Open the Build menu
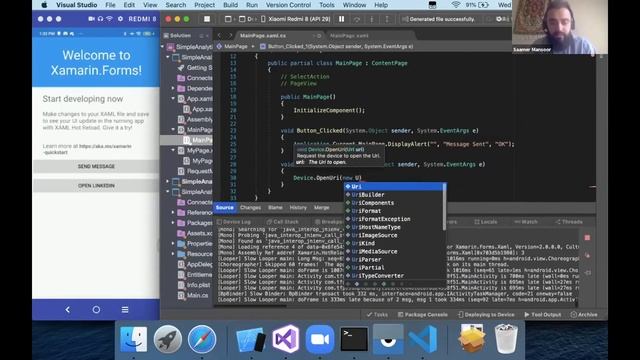 (230, 5)
